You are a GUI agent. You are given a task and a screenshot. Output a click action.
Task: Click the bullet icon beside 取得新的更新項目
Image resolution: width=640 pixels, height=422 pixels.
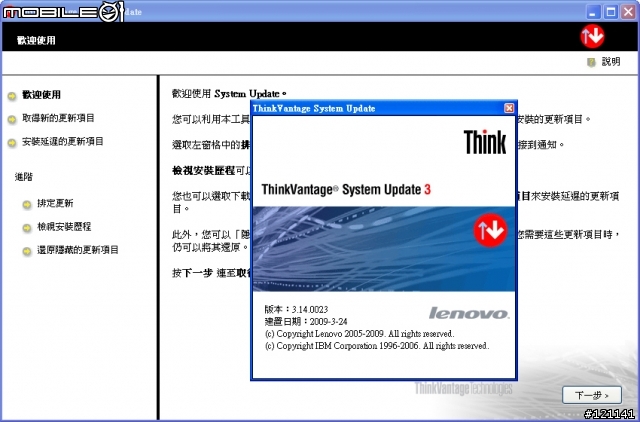click(12, 120)
